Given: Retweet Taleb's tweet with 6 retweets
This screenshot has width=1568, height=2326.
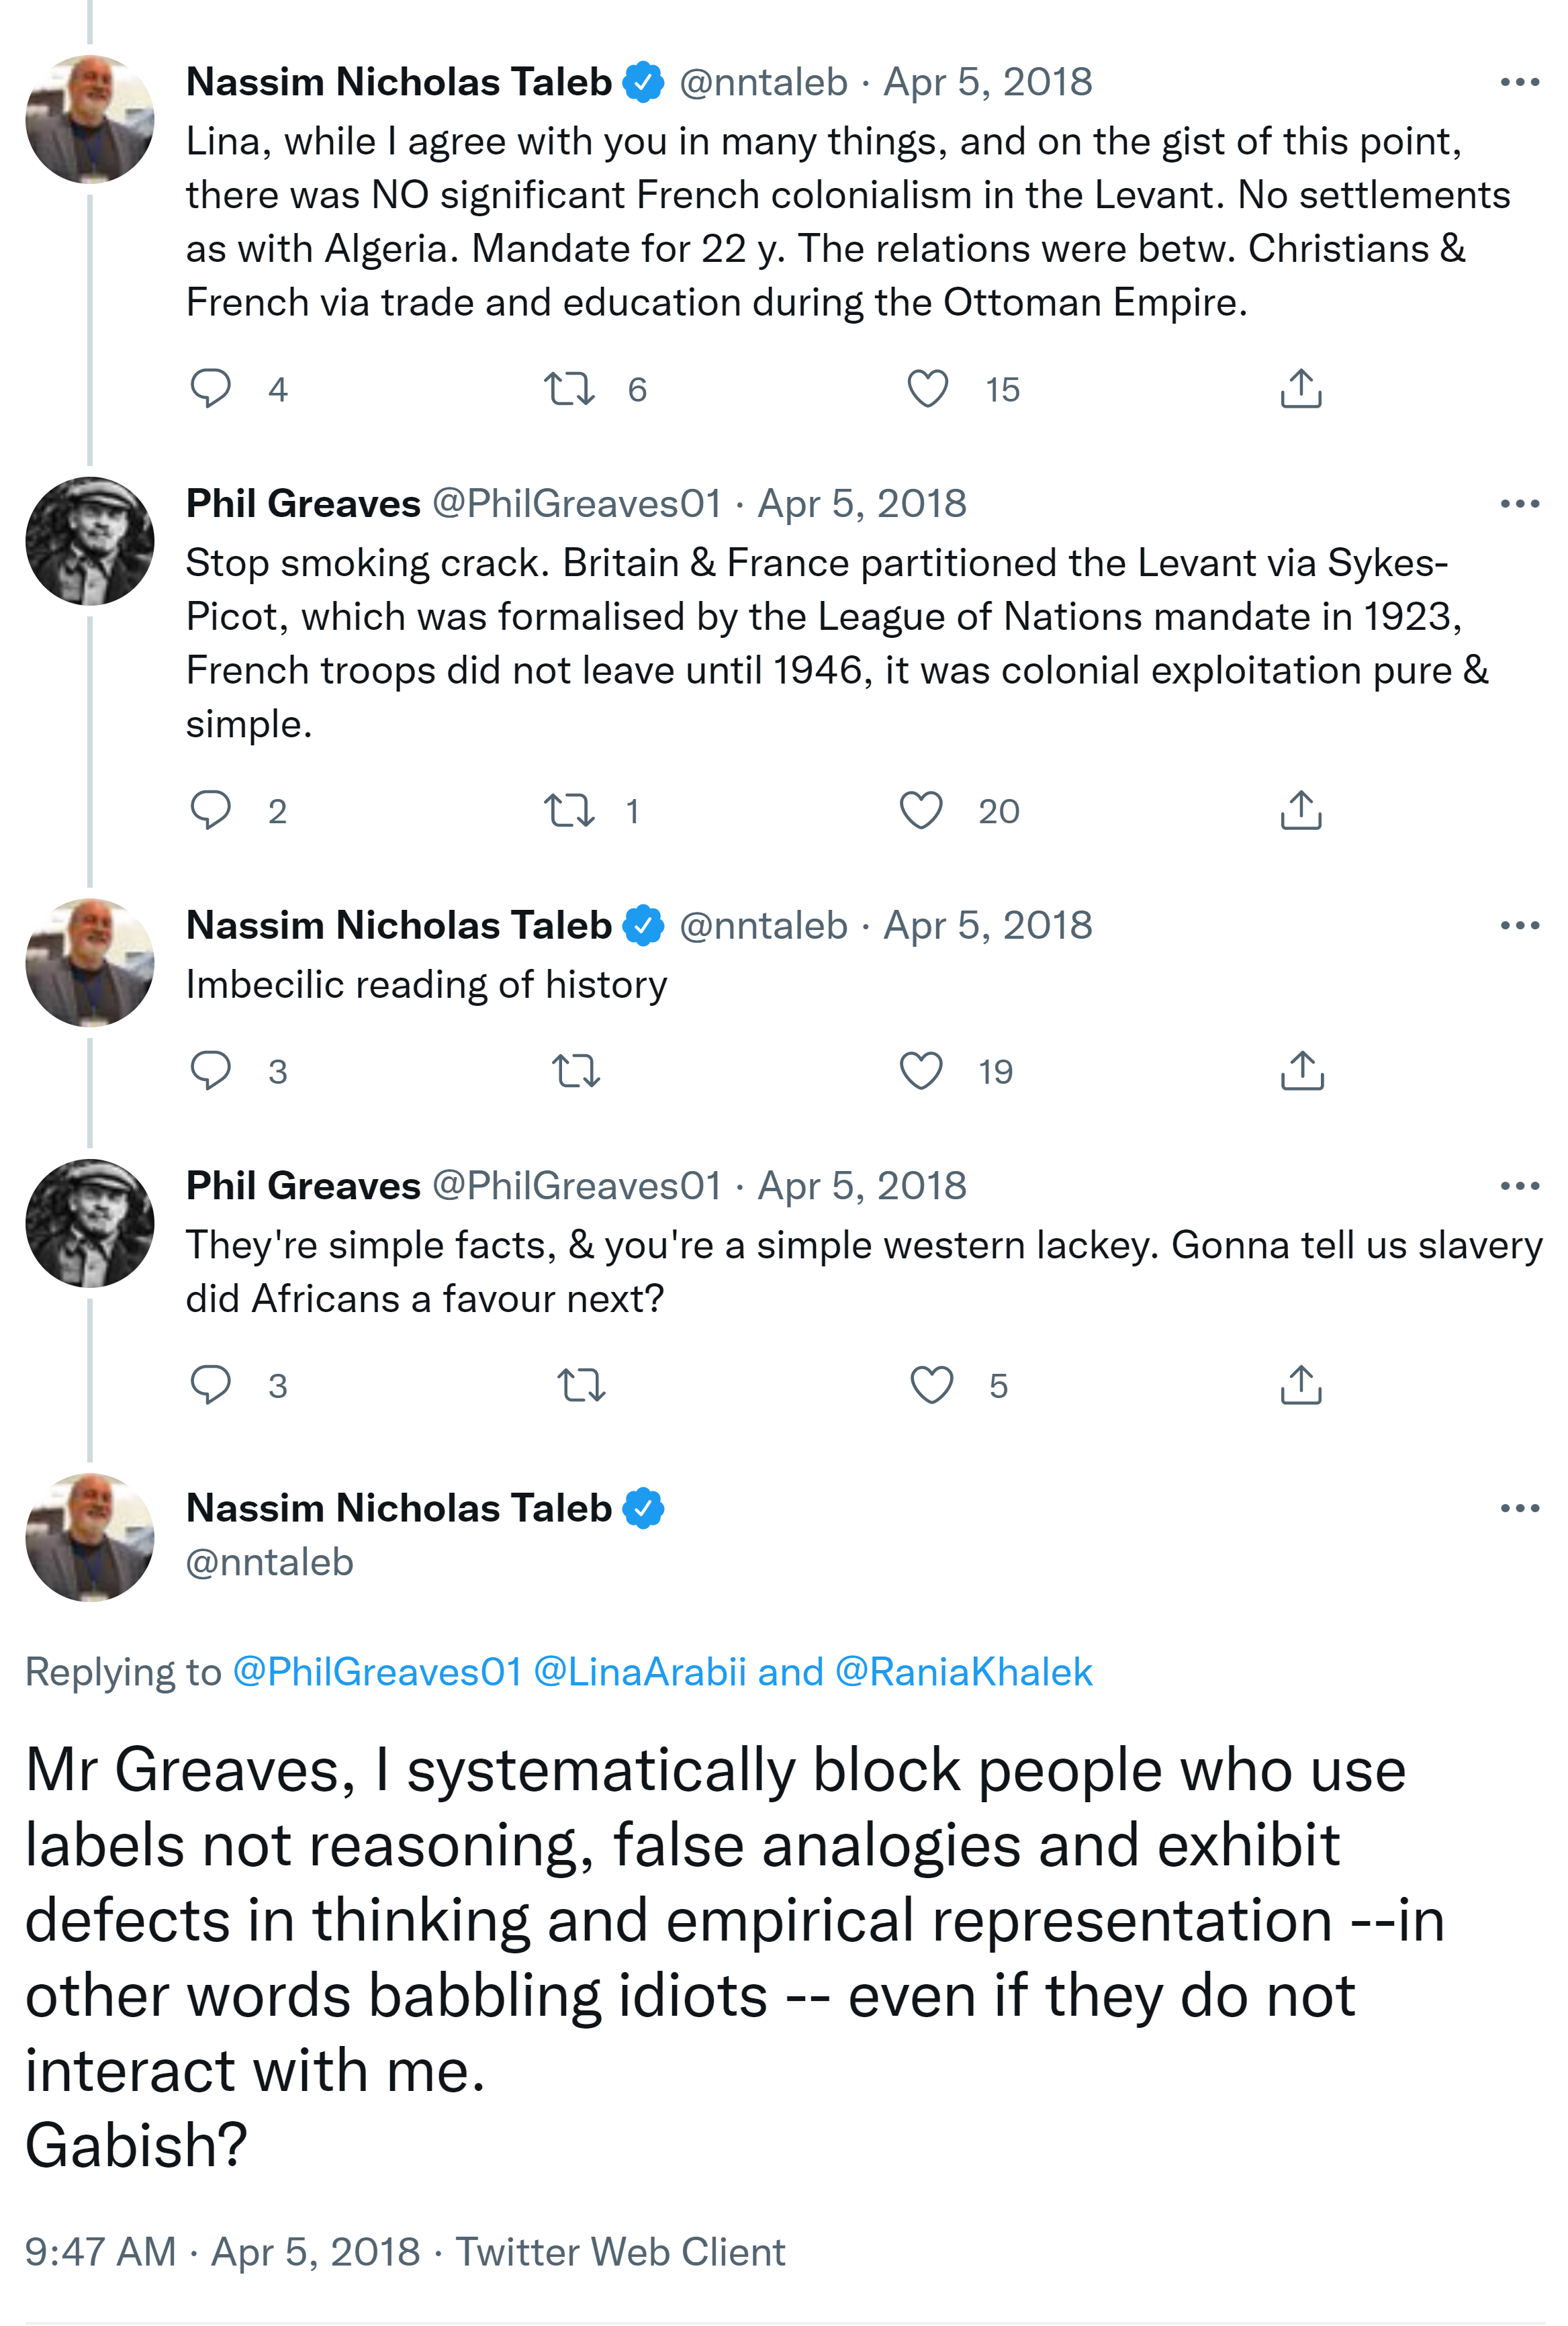Looking at the screenshot, I should [x=569, y=388].
